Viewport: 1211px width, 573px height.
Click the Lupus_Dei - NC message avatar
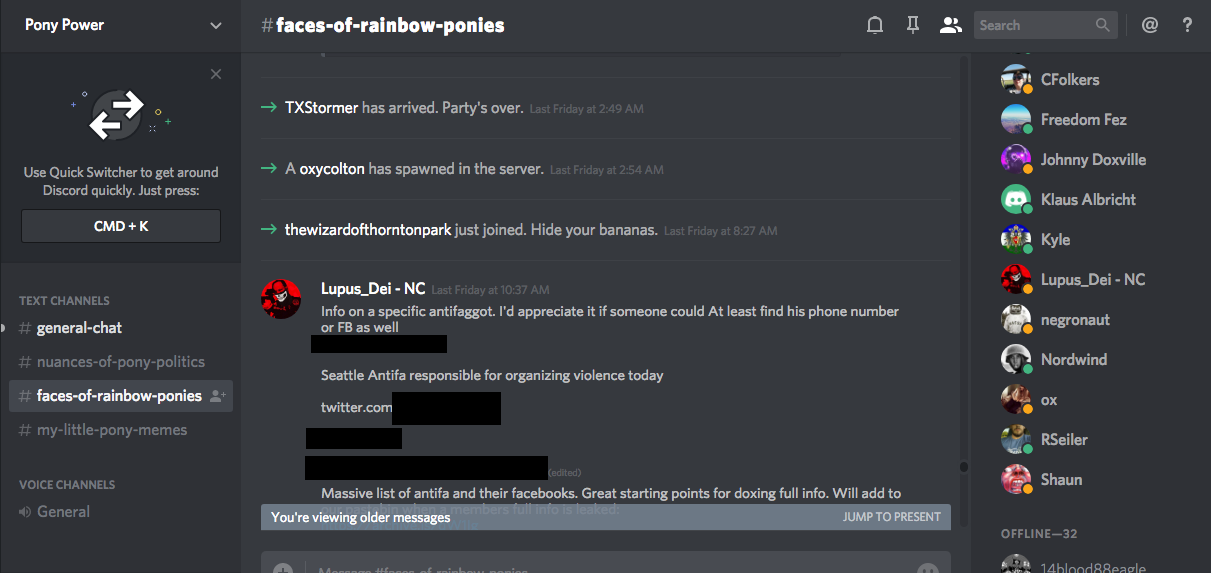click(x=281, y=299)
